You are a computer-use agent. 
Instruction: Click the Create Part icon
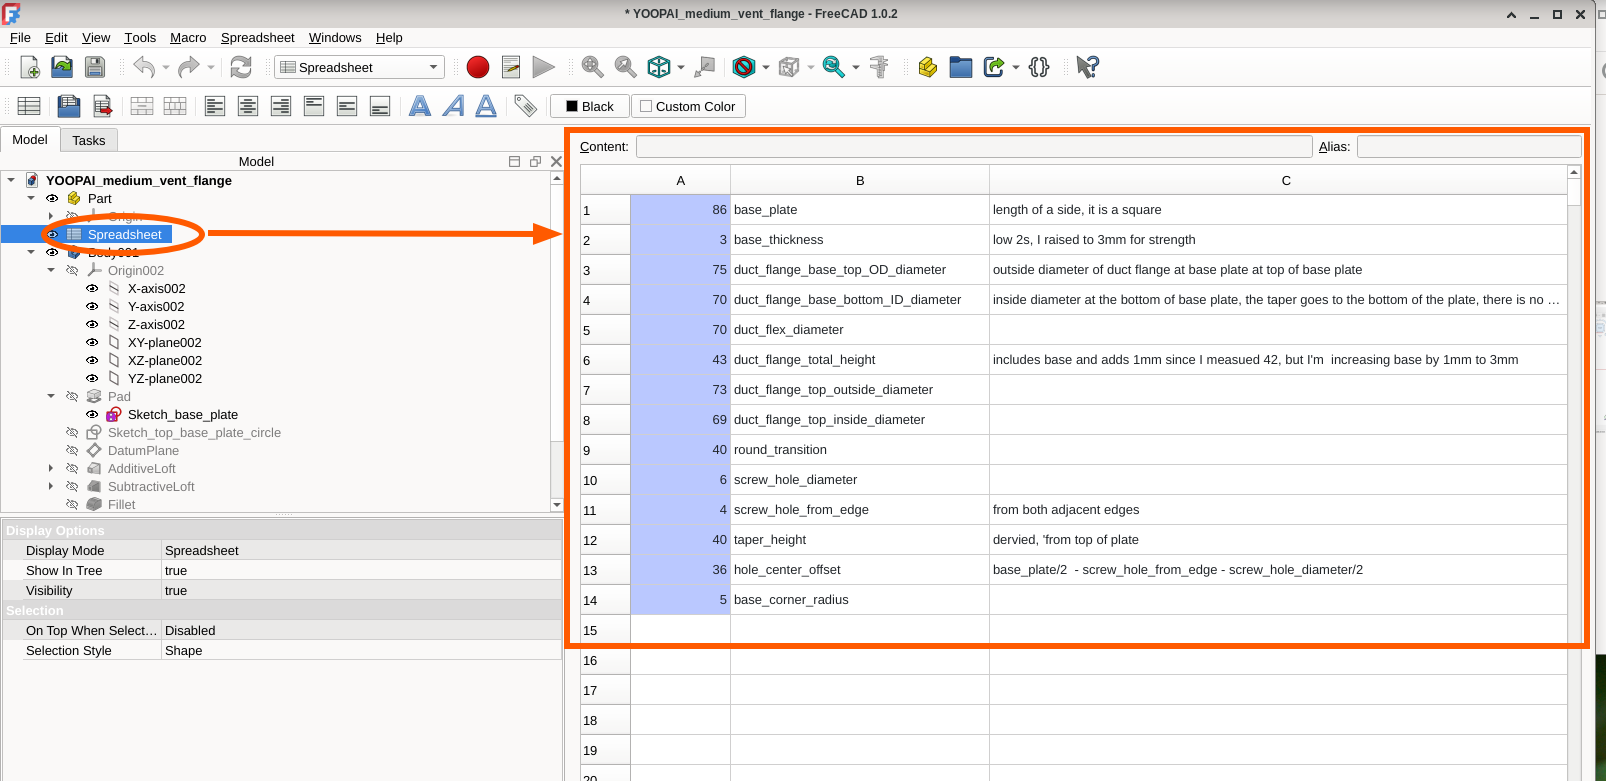[928, 67]
